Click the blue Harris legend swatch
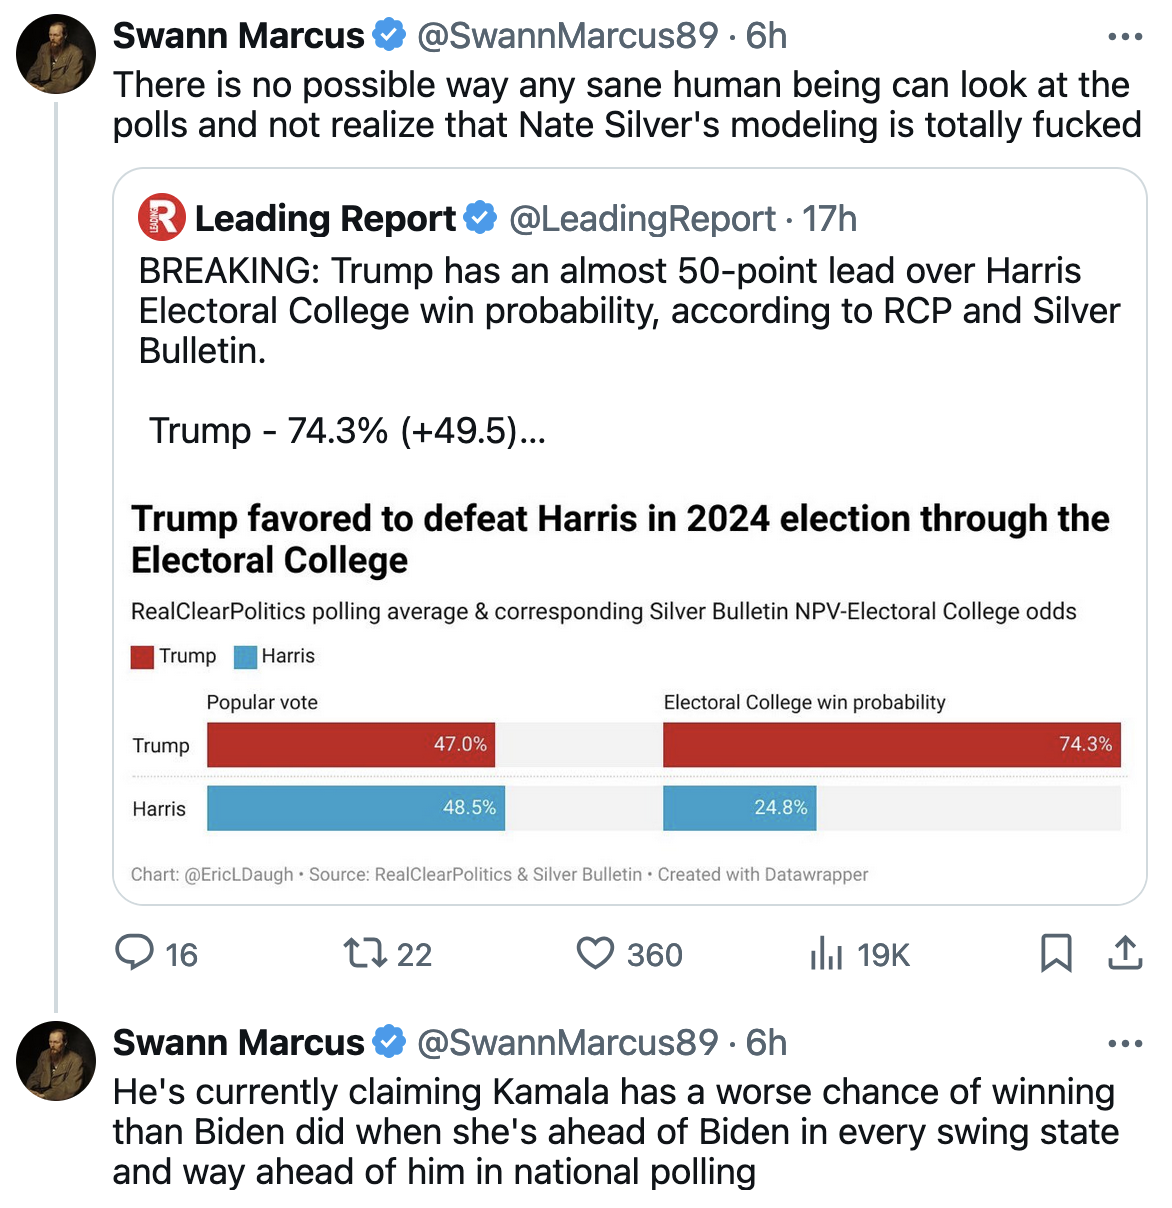This screenshot has height=1208, width=1172. coord(245,657)
